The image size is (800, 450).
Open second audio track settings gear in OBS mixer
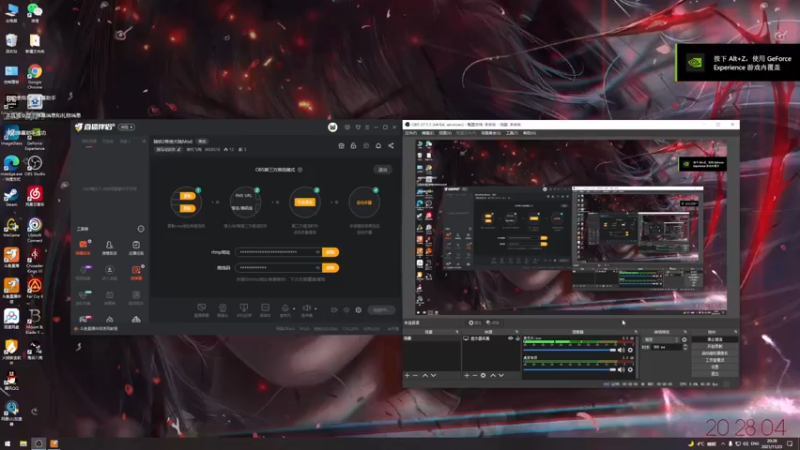pyautogui.click(x=631, y=369)
